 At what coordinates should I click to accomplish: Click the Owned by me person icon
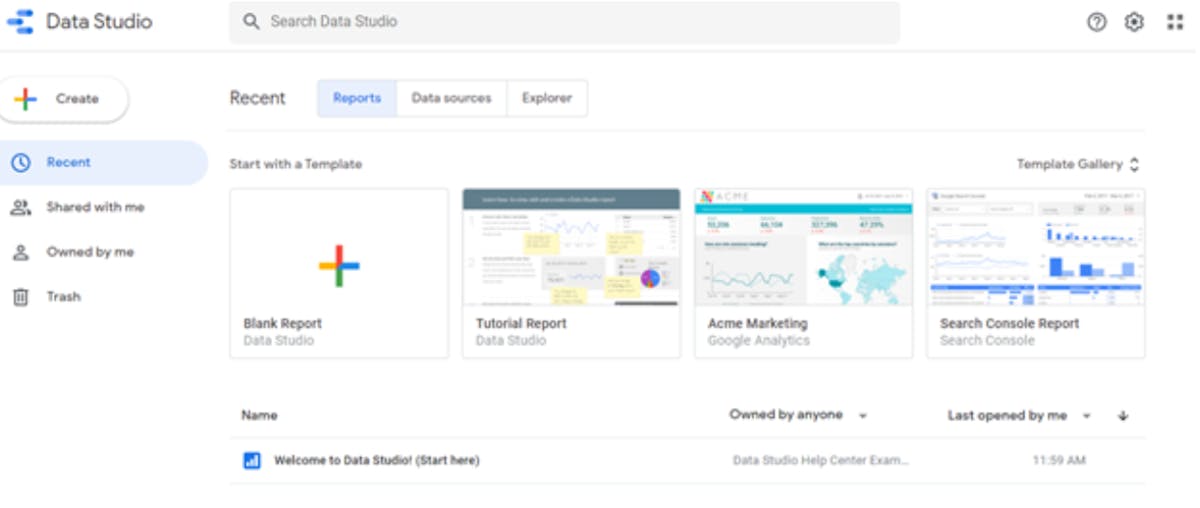click(20, 253)
